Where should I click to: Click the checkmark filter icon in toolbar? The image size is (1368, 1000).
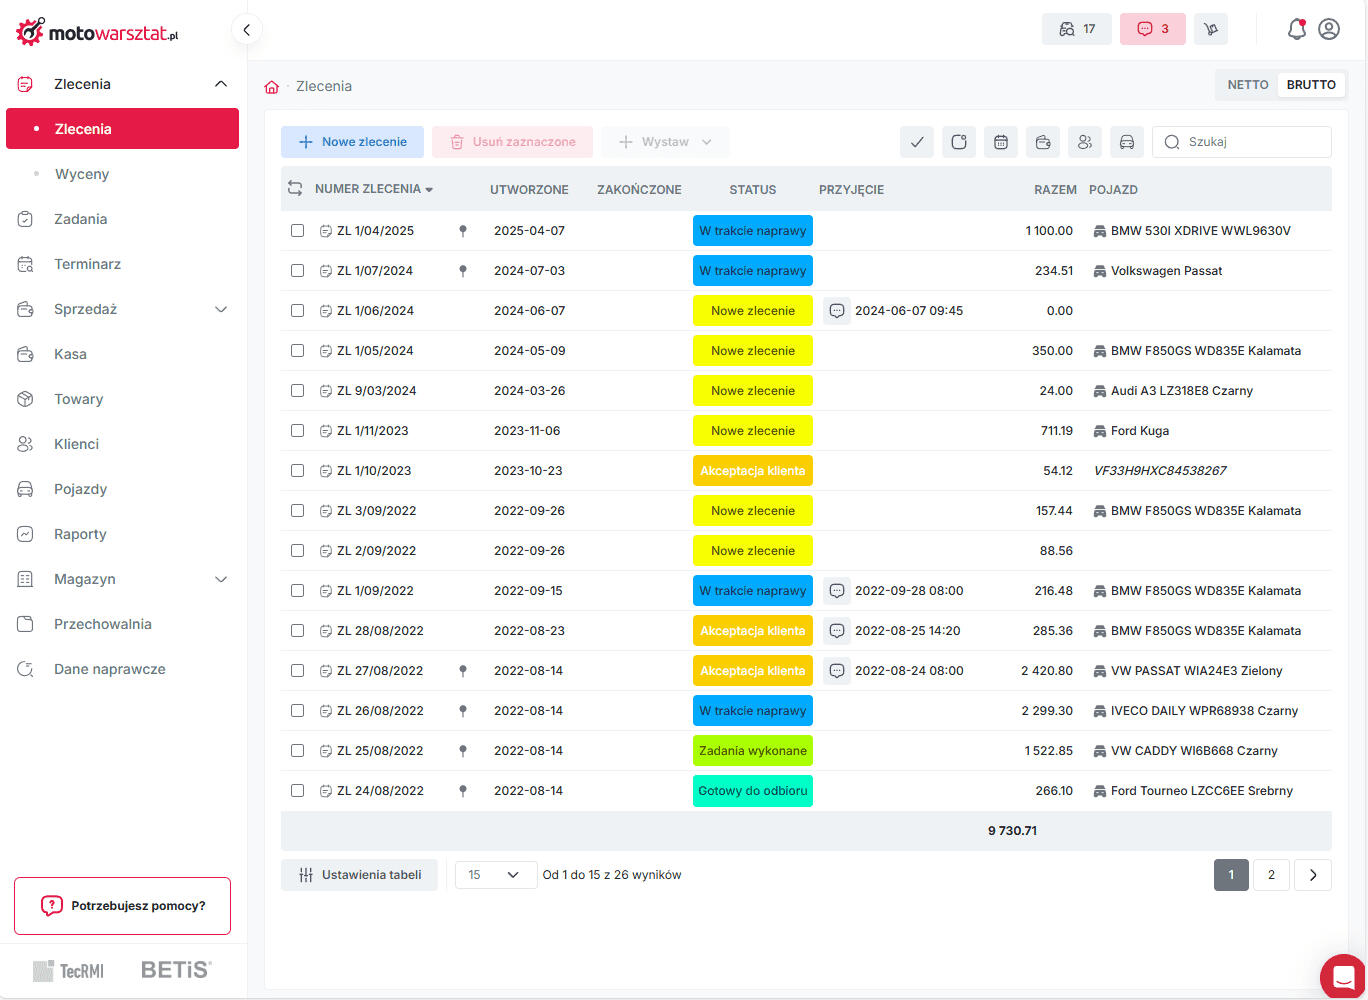pyautogui.click(x=916, y=142)
